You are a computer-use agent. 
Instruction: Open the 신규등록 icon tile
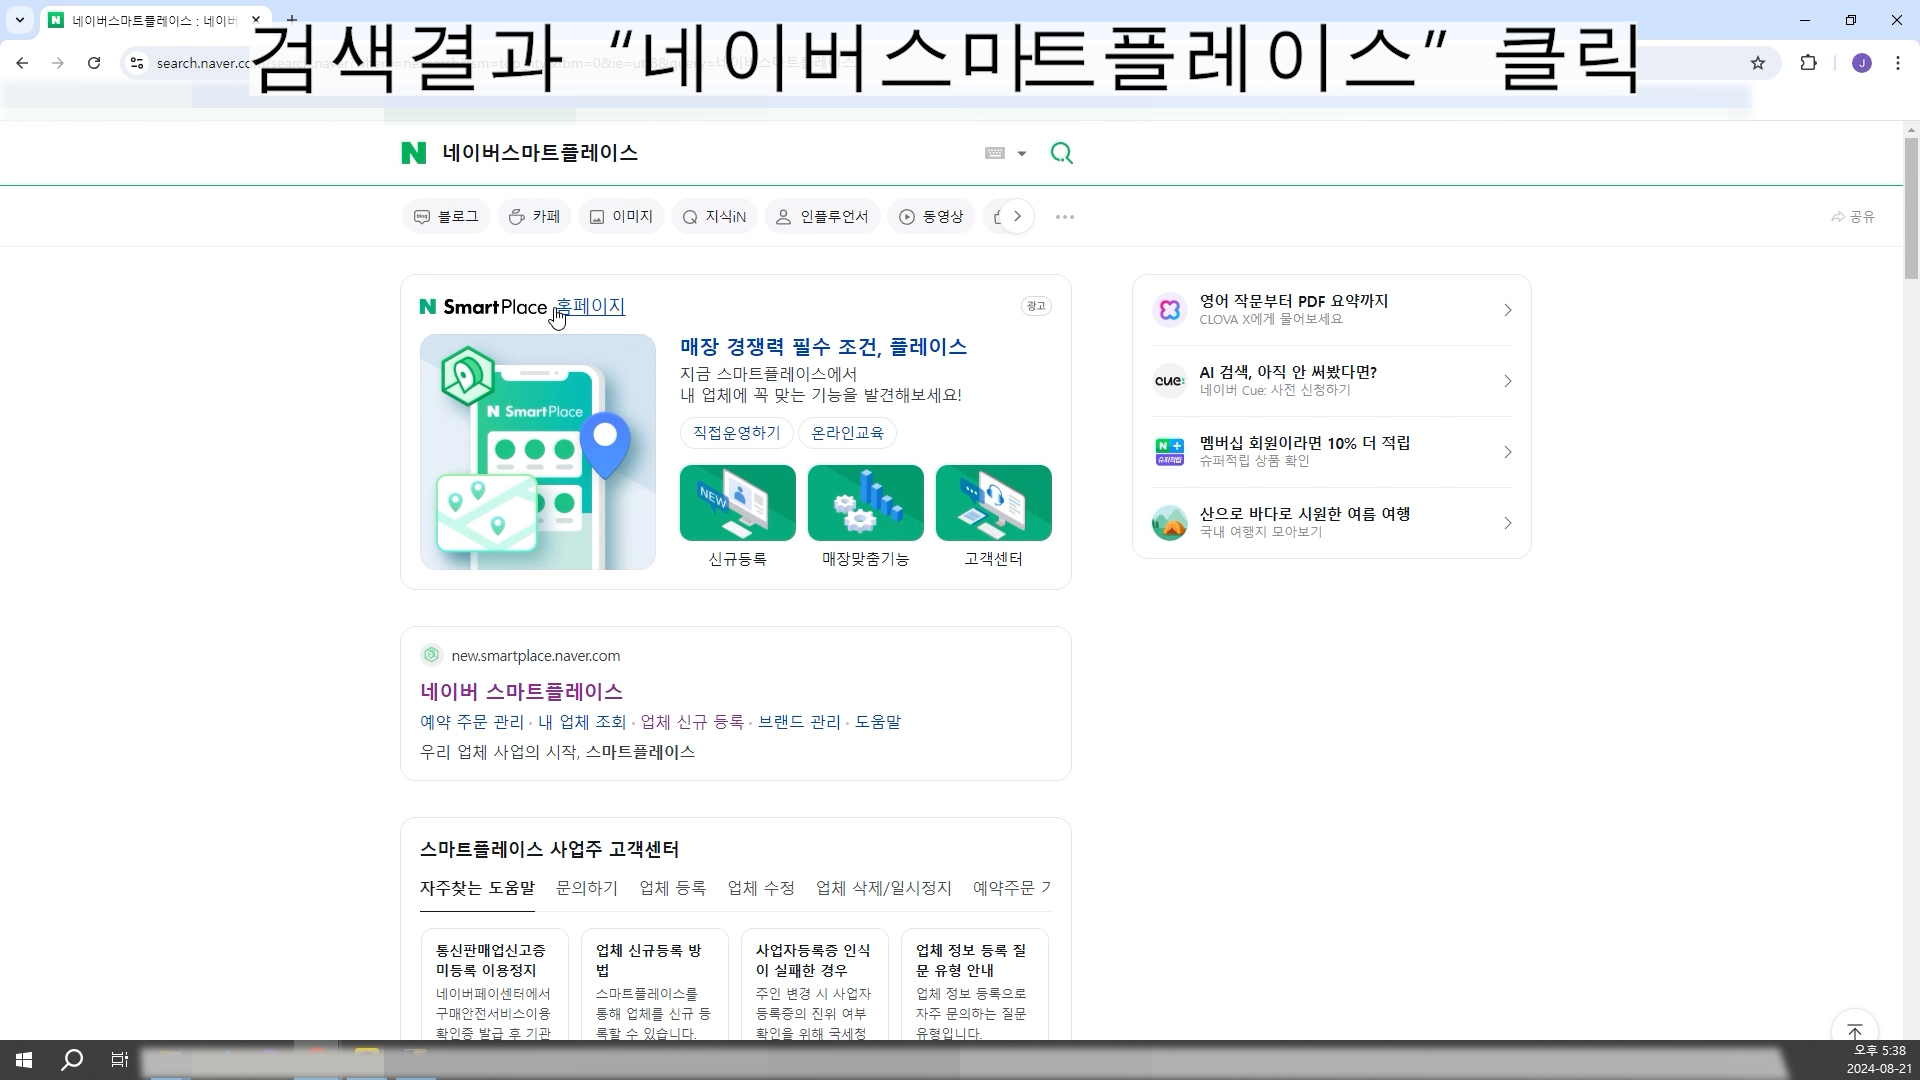[737, 503]
